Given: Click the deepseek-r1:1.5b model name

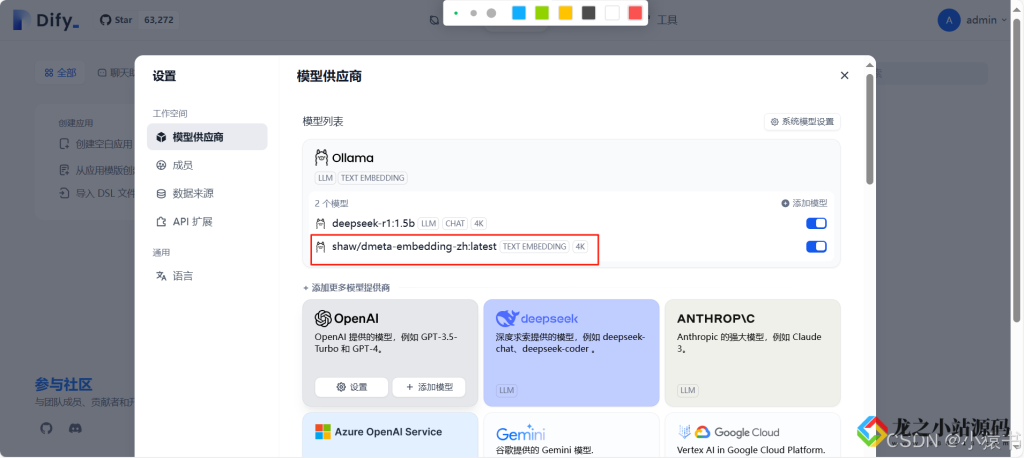Looking at the screenshot, I should click(x=374, y=223).
